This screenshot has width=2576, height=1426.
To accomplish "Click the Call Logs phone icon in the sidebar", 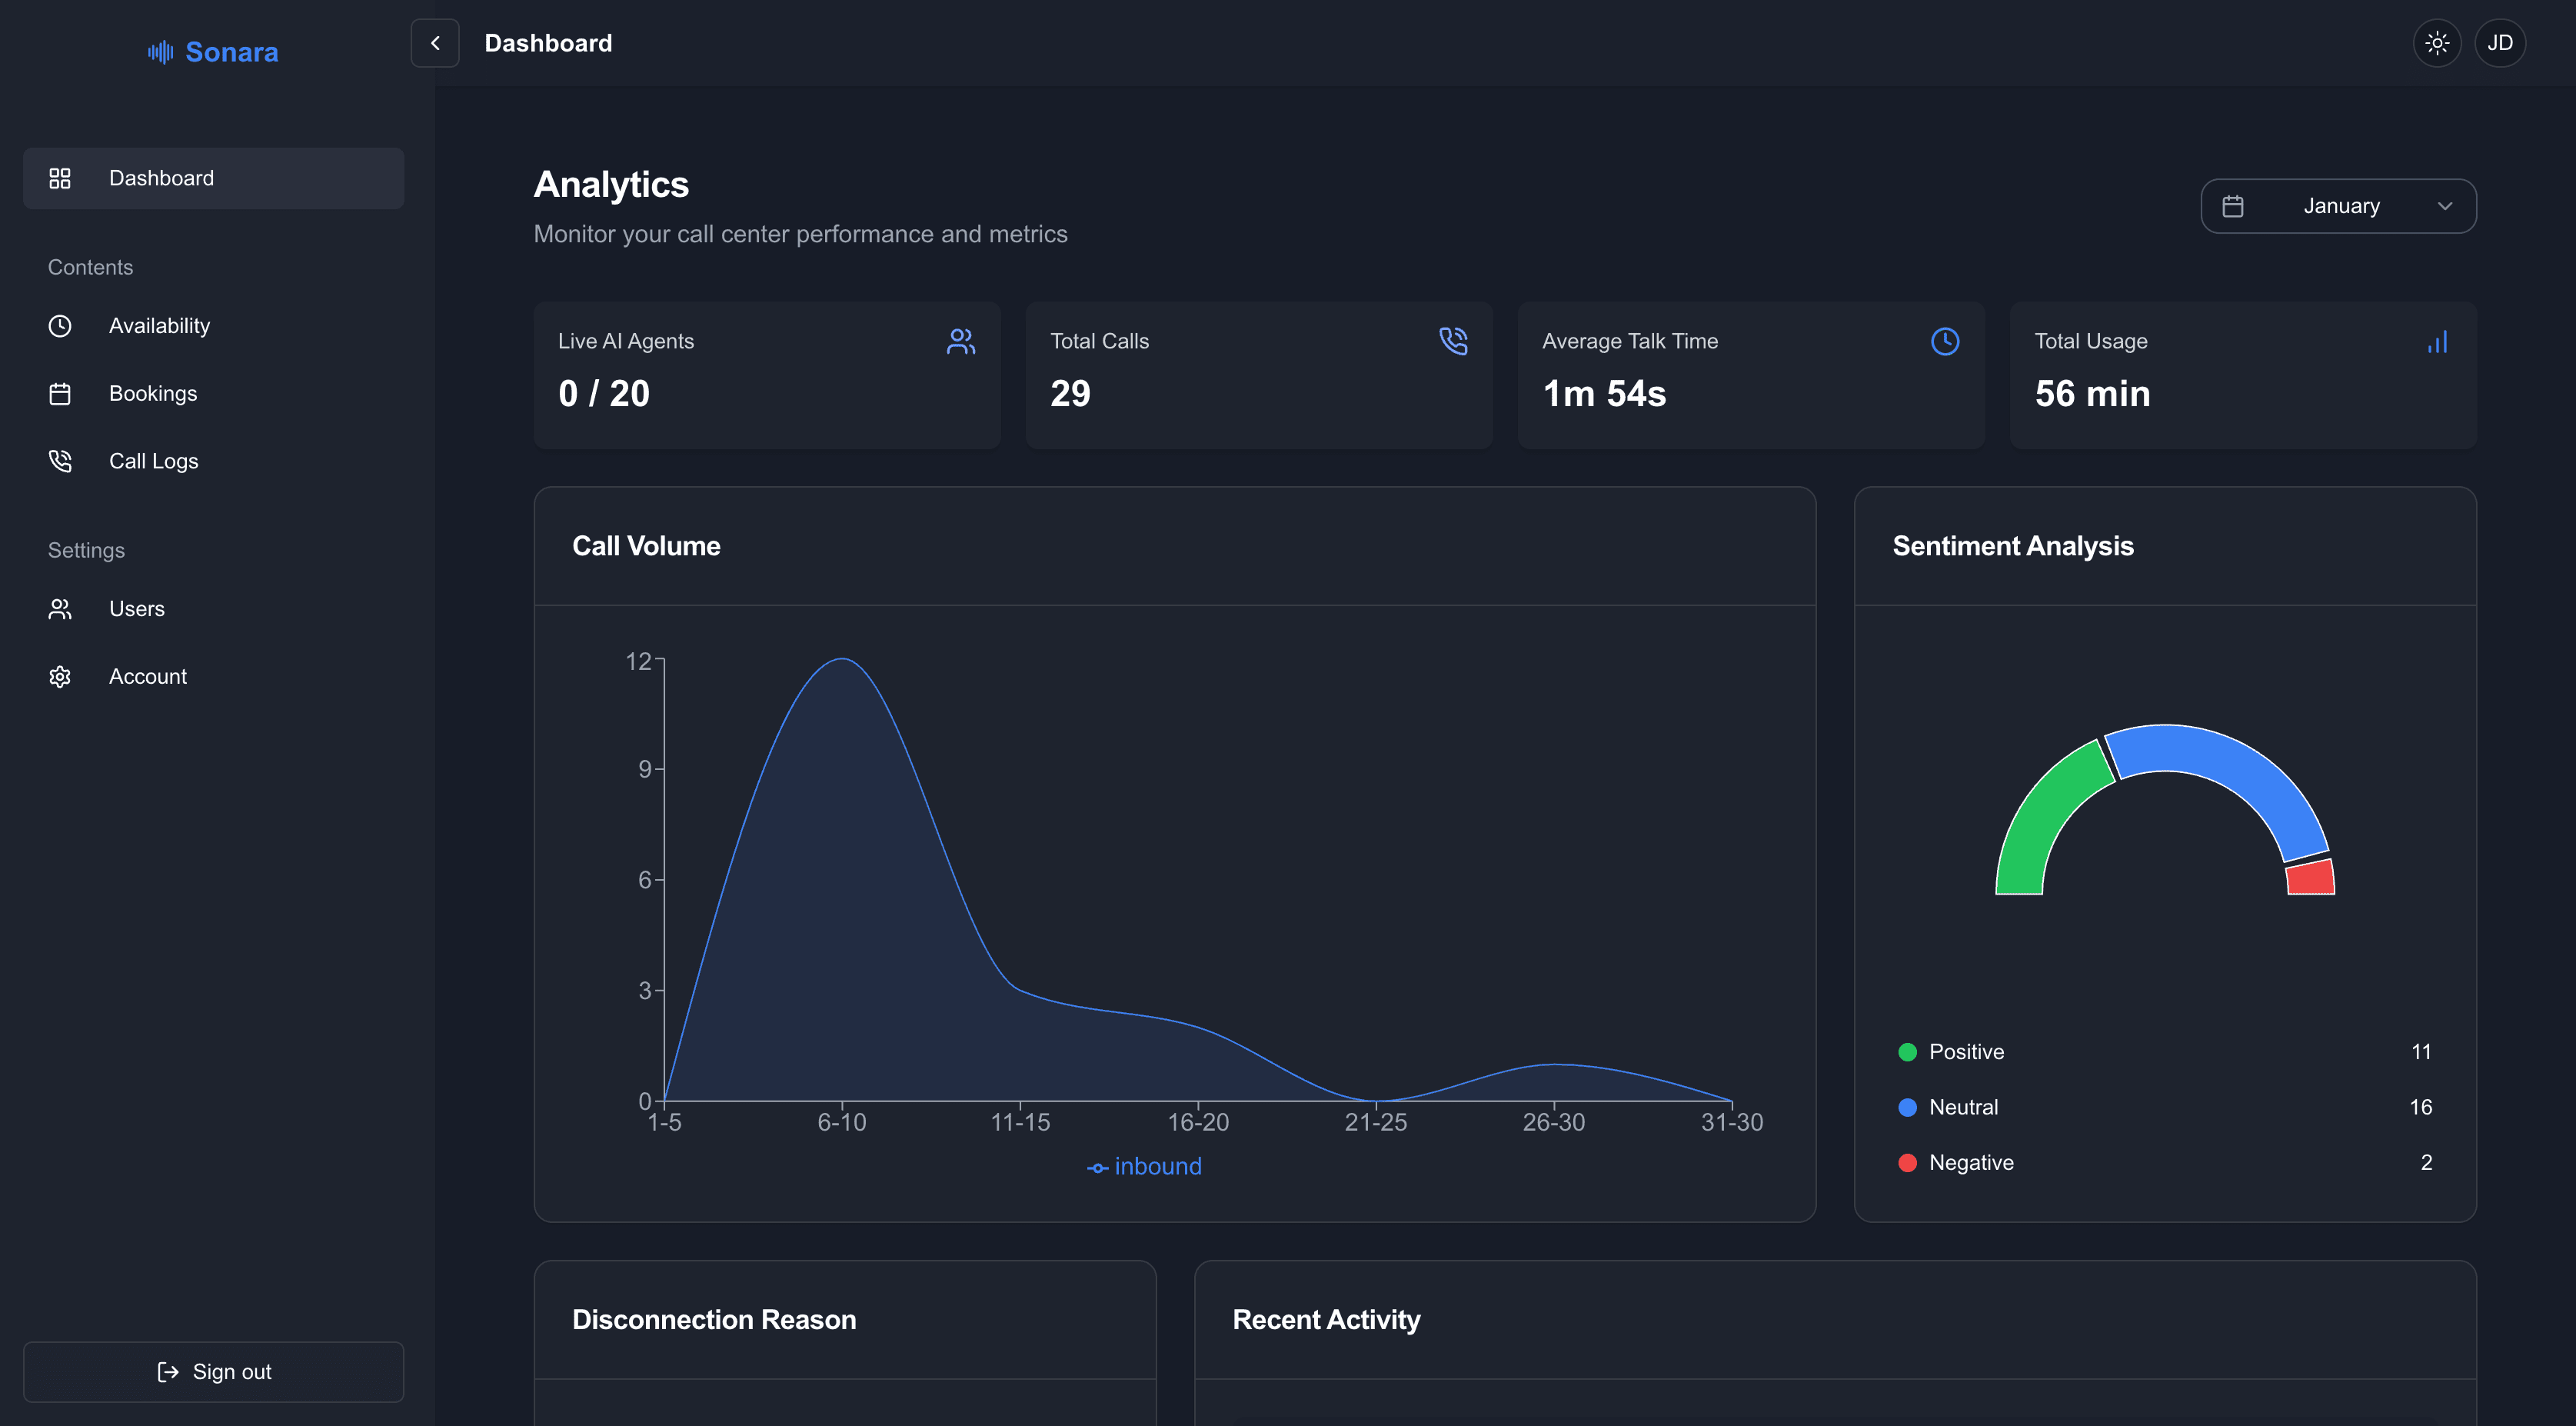I will (x=60, y=461).
